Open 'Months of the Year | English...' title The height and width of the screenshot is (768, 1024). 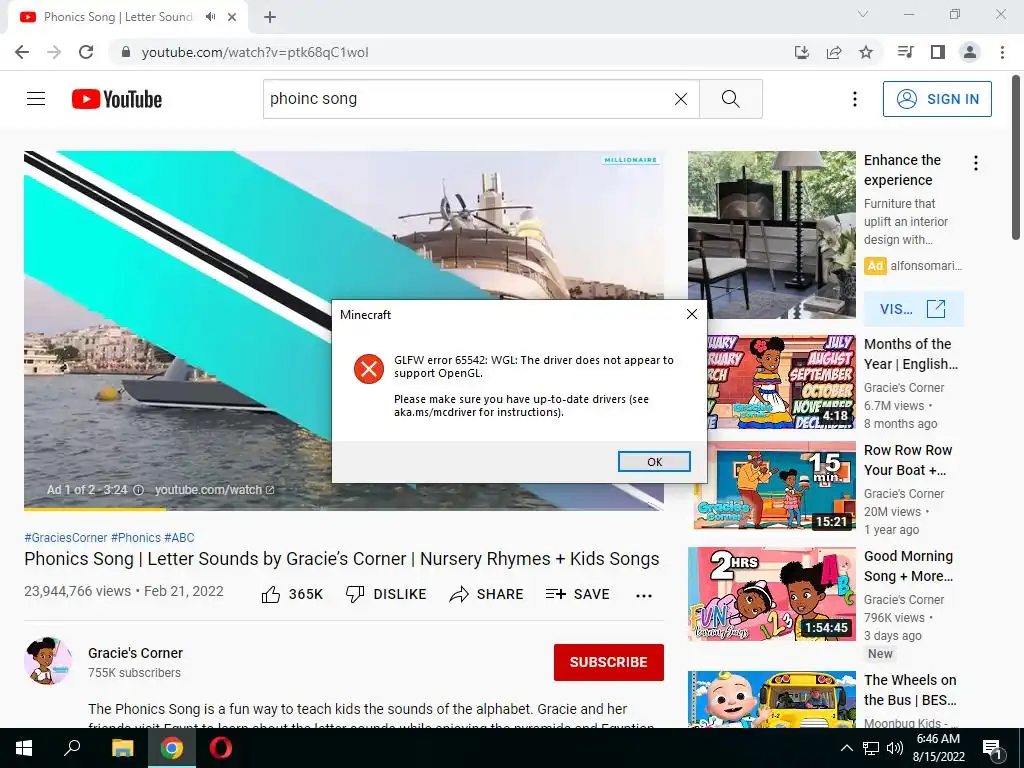pos(910,354)
